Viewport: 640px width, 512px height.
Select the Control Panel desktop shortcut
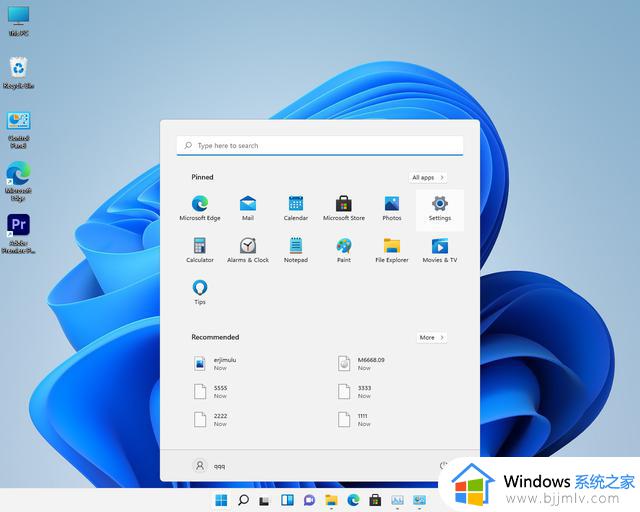[18, 129]
